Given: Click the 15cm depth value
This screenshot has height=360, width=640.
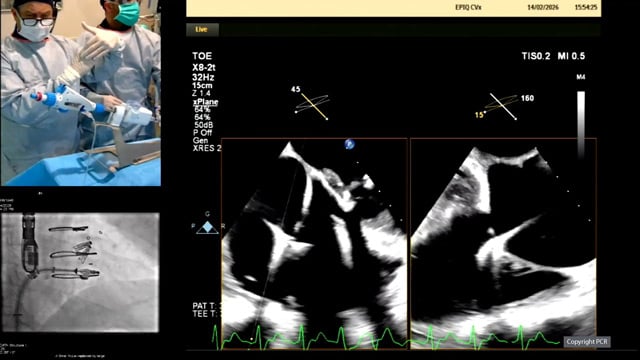Looking at the screenshot, I should coord(202,86).
